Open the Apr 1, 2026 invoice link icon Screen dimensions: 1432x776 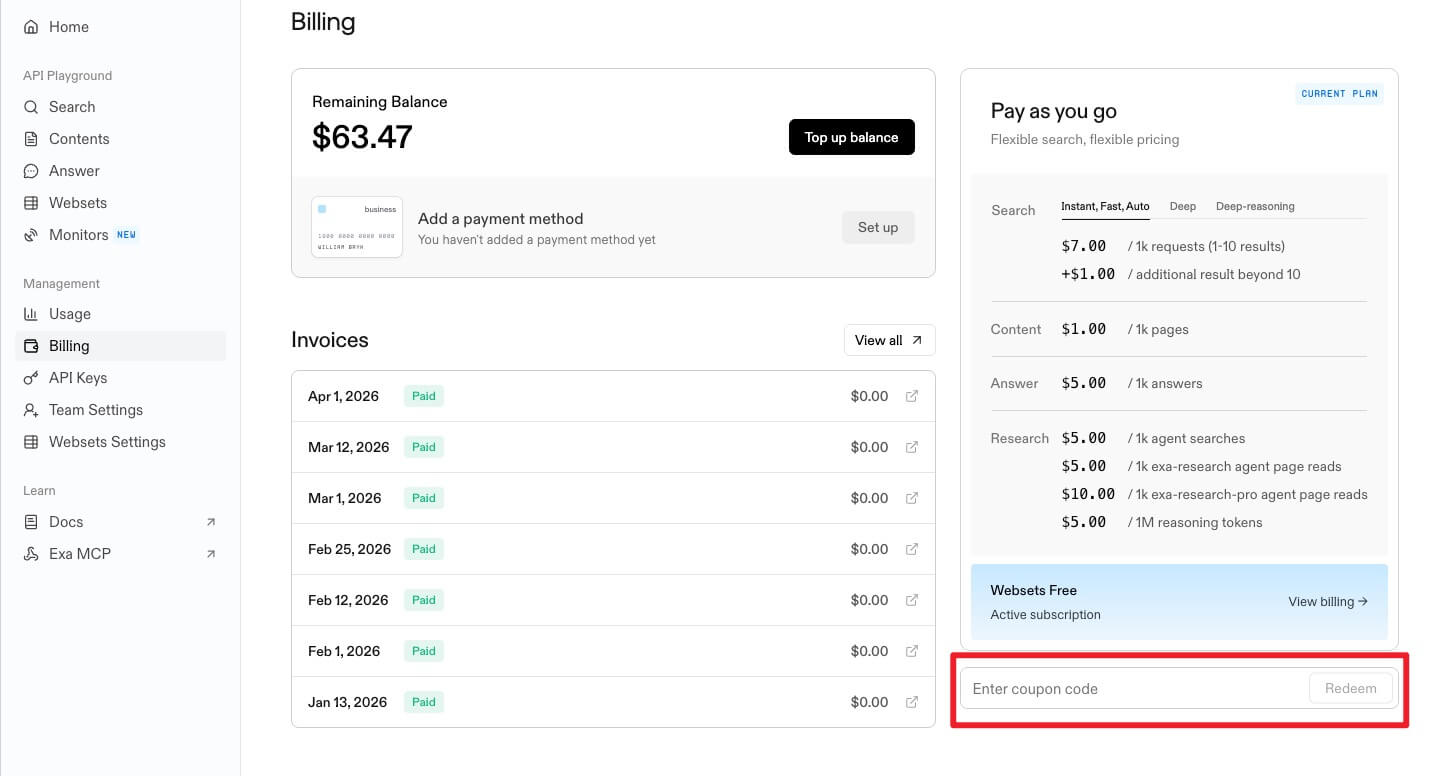pyautogui.click(x=912, y=396)
